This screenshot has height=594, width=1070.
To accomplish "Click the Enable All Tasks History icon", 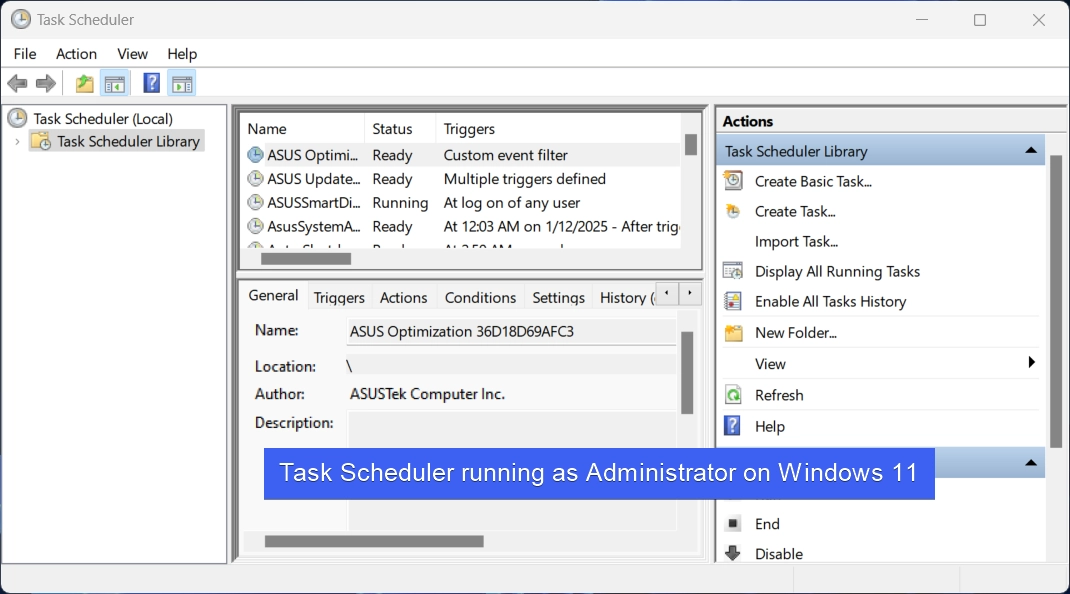I will click(733, 301).
